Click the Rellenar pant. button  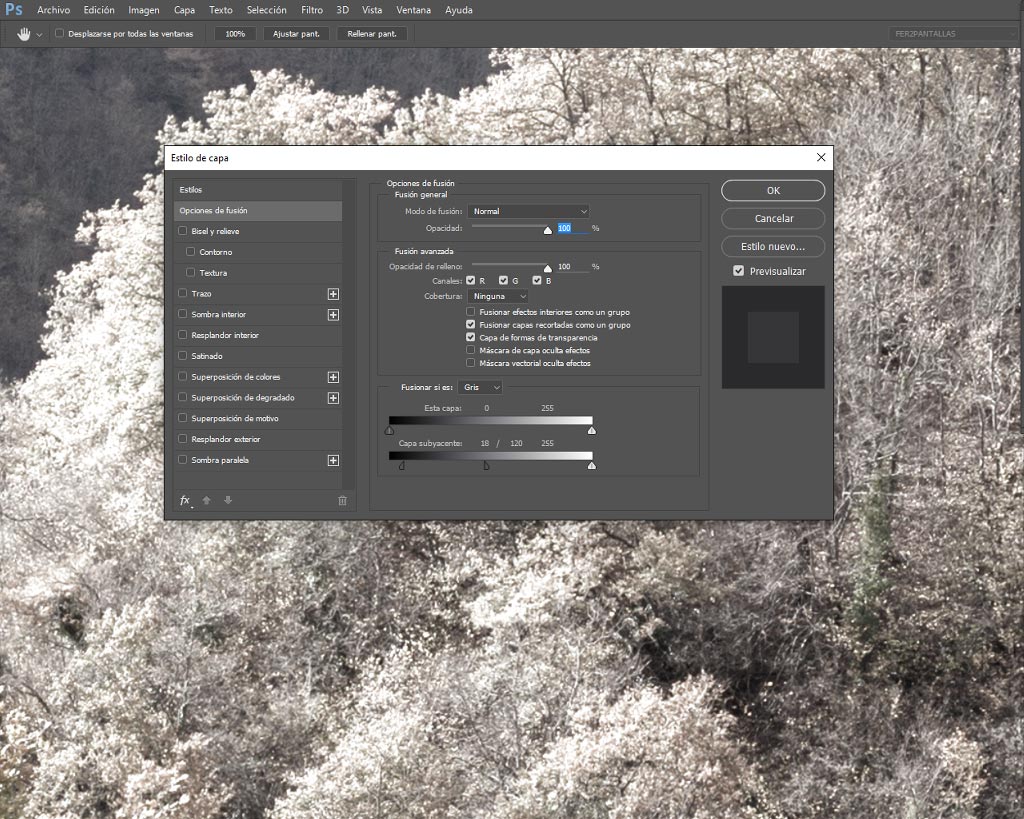[x=372, y=34]
